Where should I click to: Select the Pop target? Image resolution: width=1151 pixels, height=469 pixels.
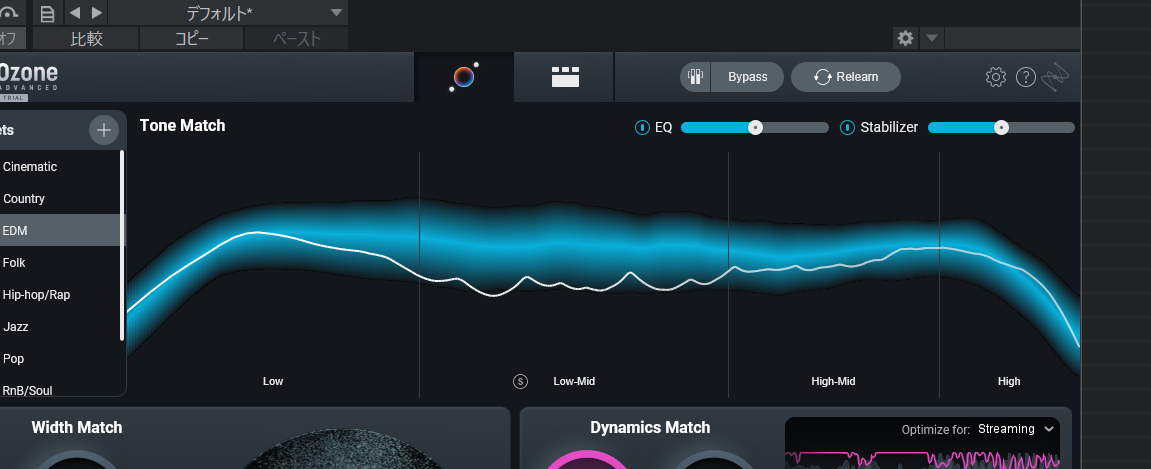coord(60,358)
